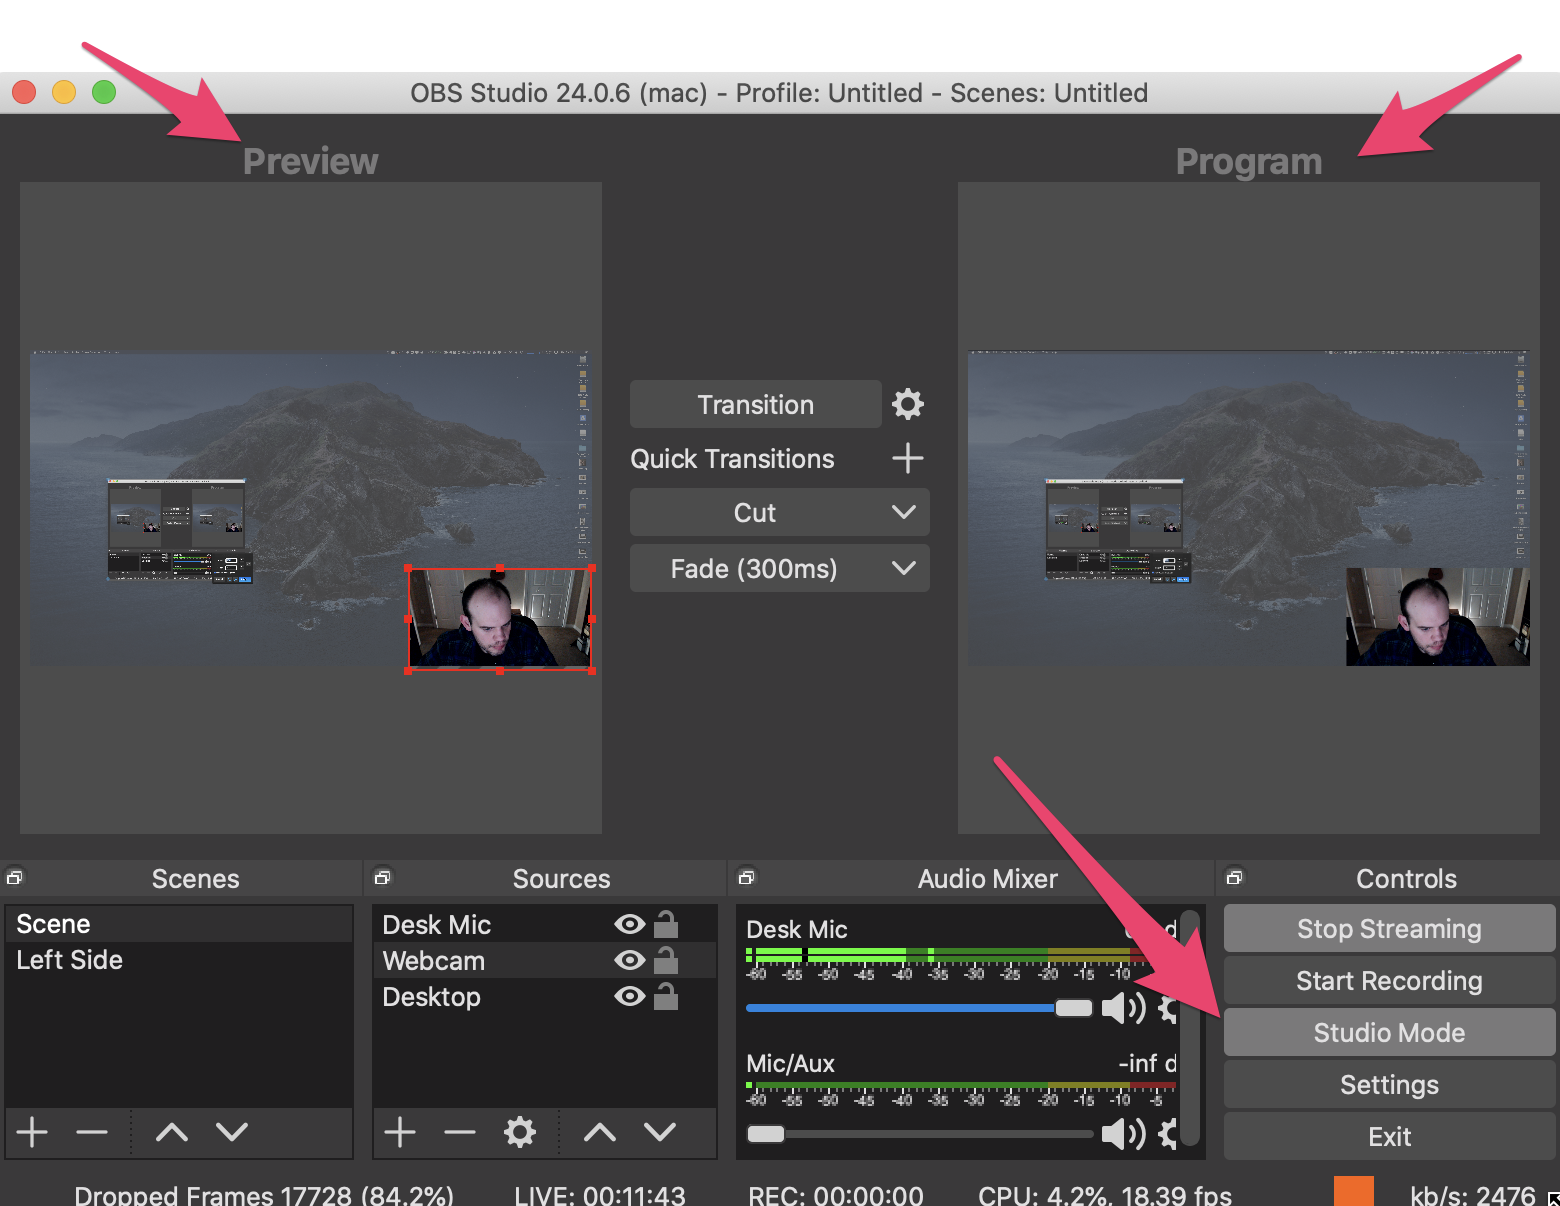
Task: Open Settings from Controls
Action: coord(1389,1084)
